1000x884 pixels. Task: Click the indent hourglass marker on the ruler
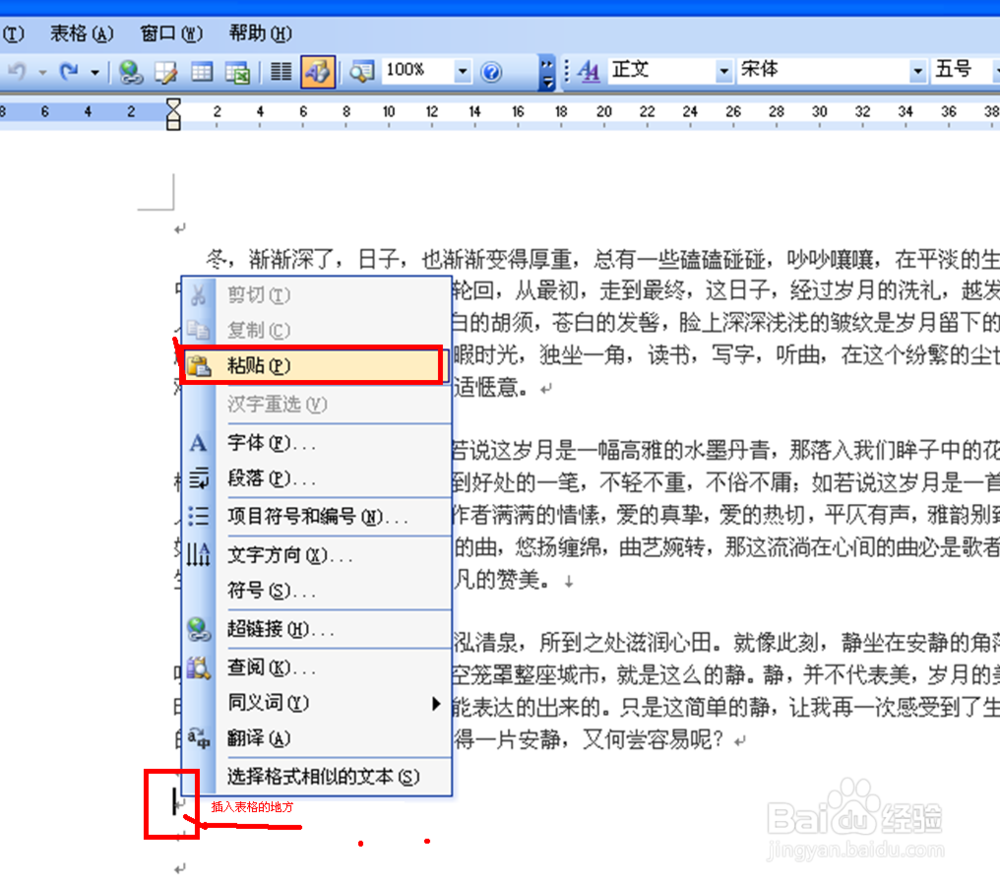point(173,114)
